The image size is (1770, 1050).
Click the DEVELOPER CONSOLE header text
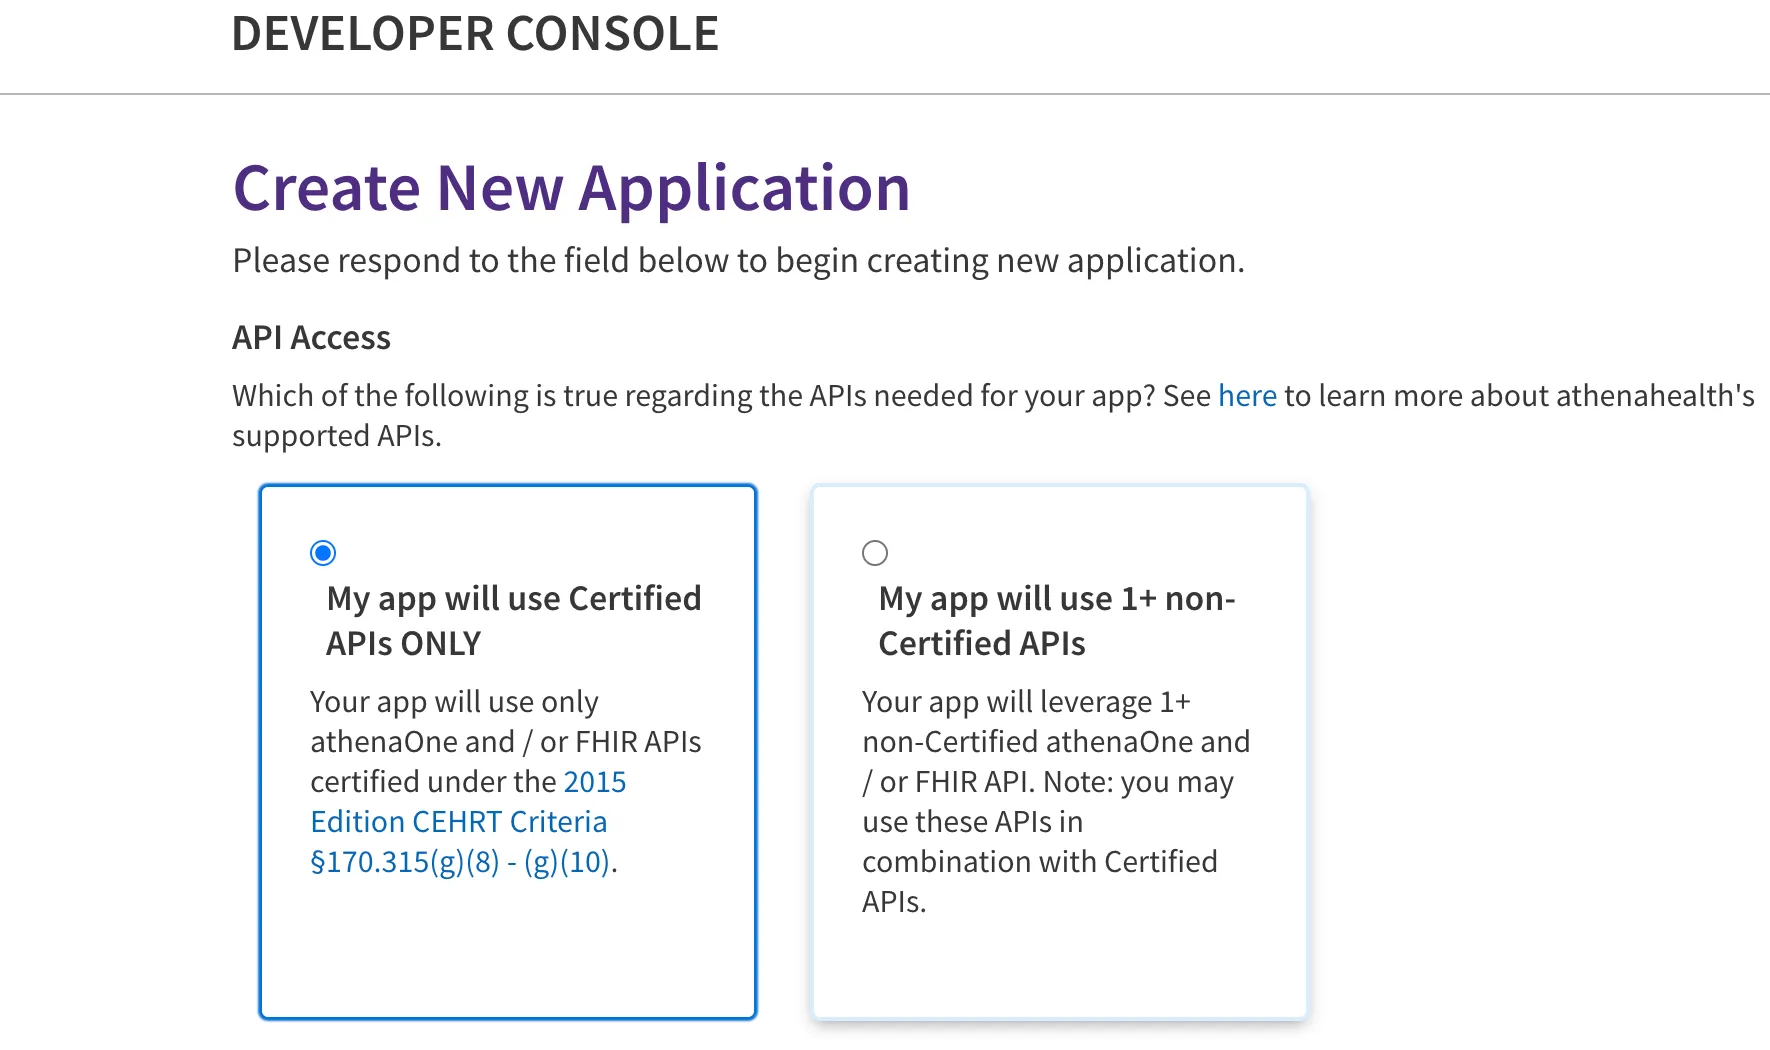tap(476, 34)
